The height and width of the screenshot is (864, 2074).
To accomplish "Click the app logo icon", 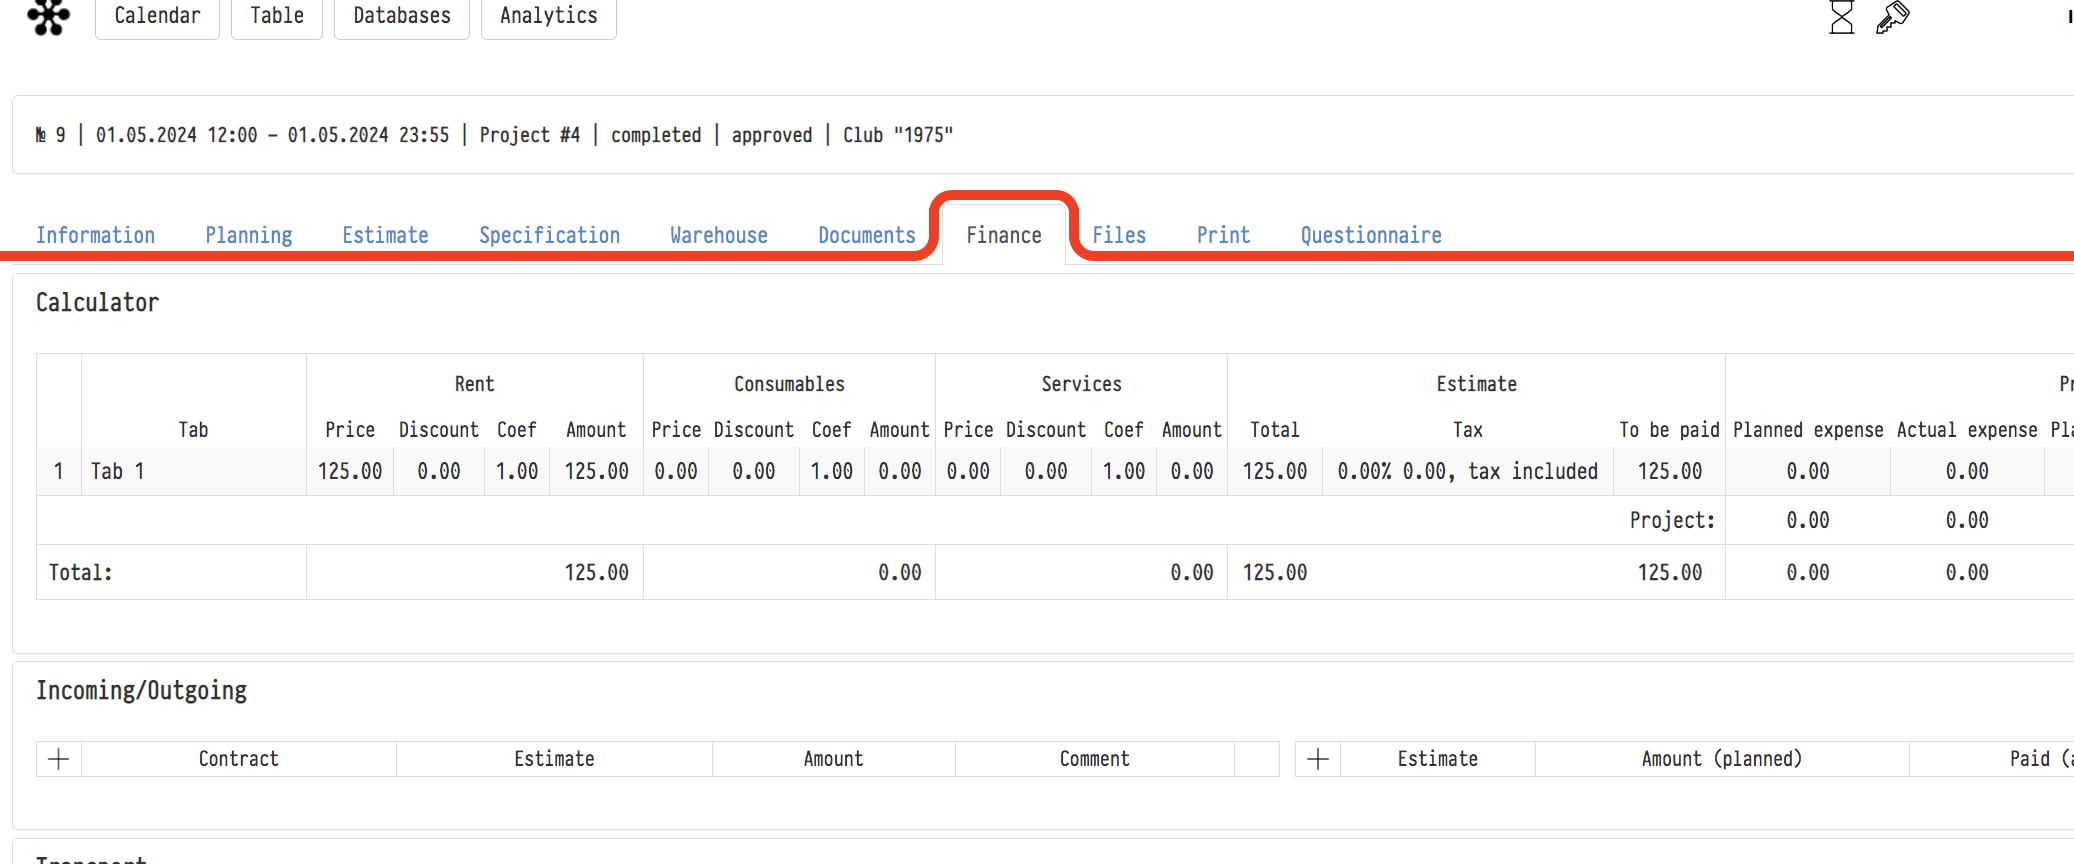I will [48, 16].
